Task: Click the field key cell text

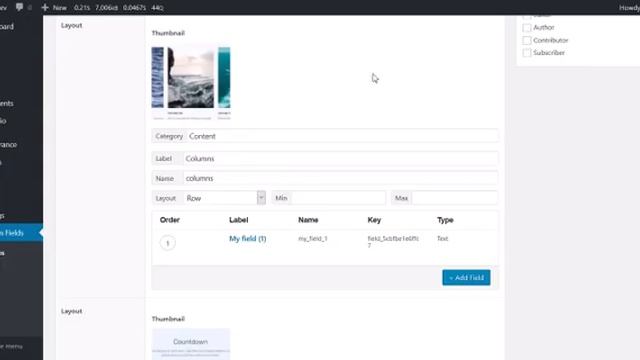Action: pyautogui.click(x=393, y=241)
